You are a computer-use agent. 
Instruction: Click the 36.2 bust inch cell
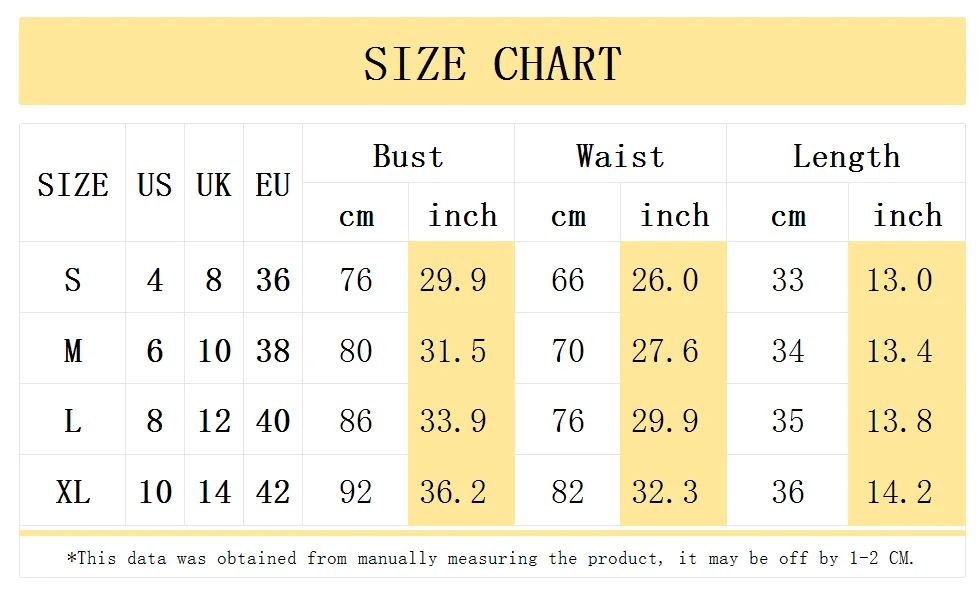pyautogui.click(x=461, y=491)
